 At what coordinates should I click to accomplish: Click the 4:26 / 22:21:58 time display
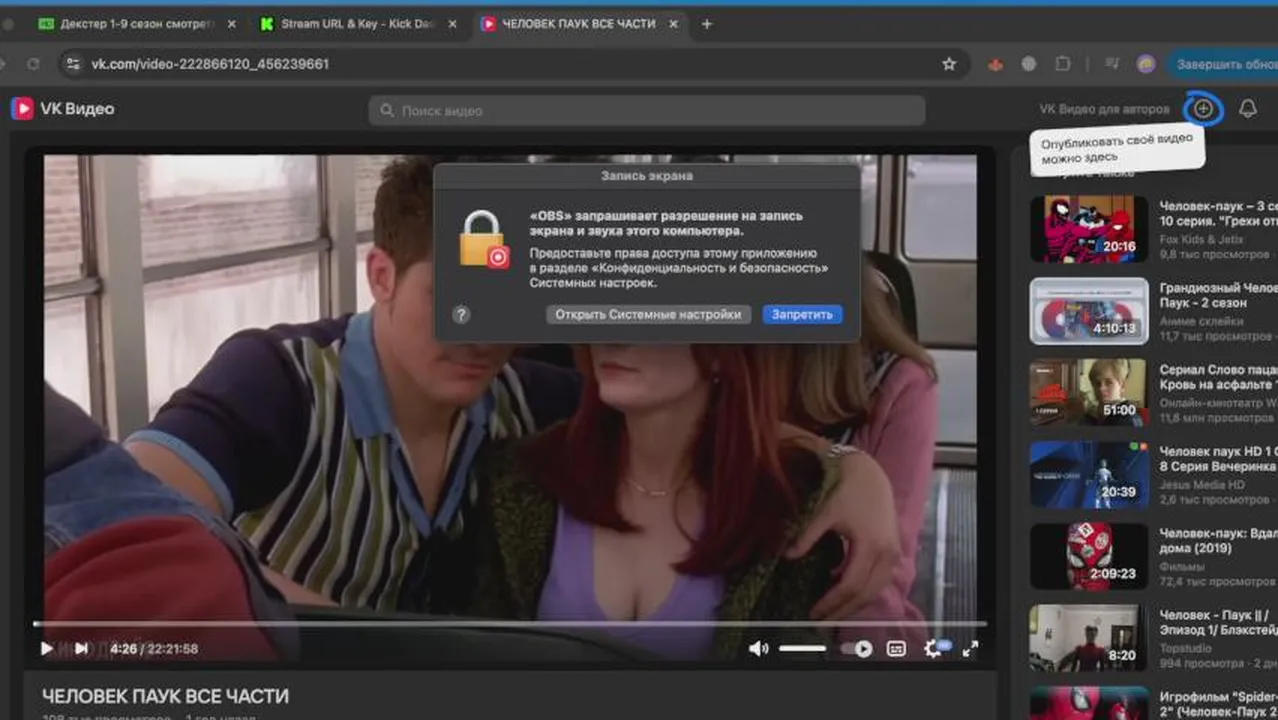pos(154,648)
